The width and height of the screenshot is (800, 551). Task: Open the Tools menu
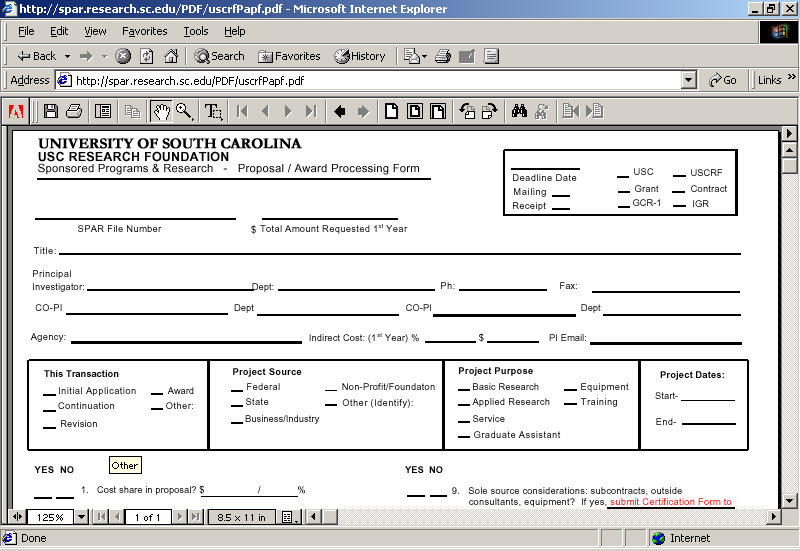pos(196,31)
